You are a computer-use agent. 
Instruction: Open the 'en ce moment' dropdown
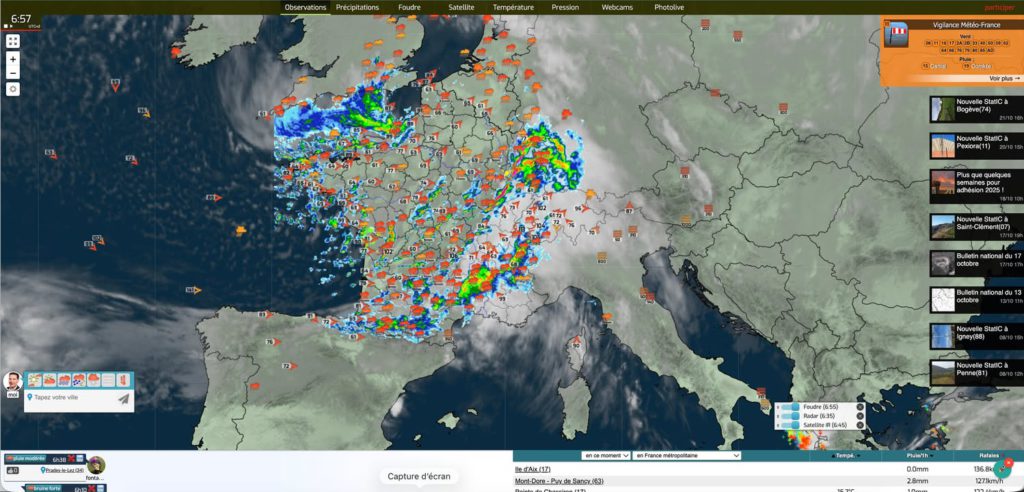pos(605,455)
